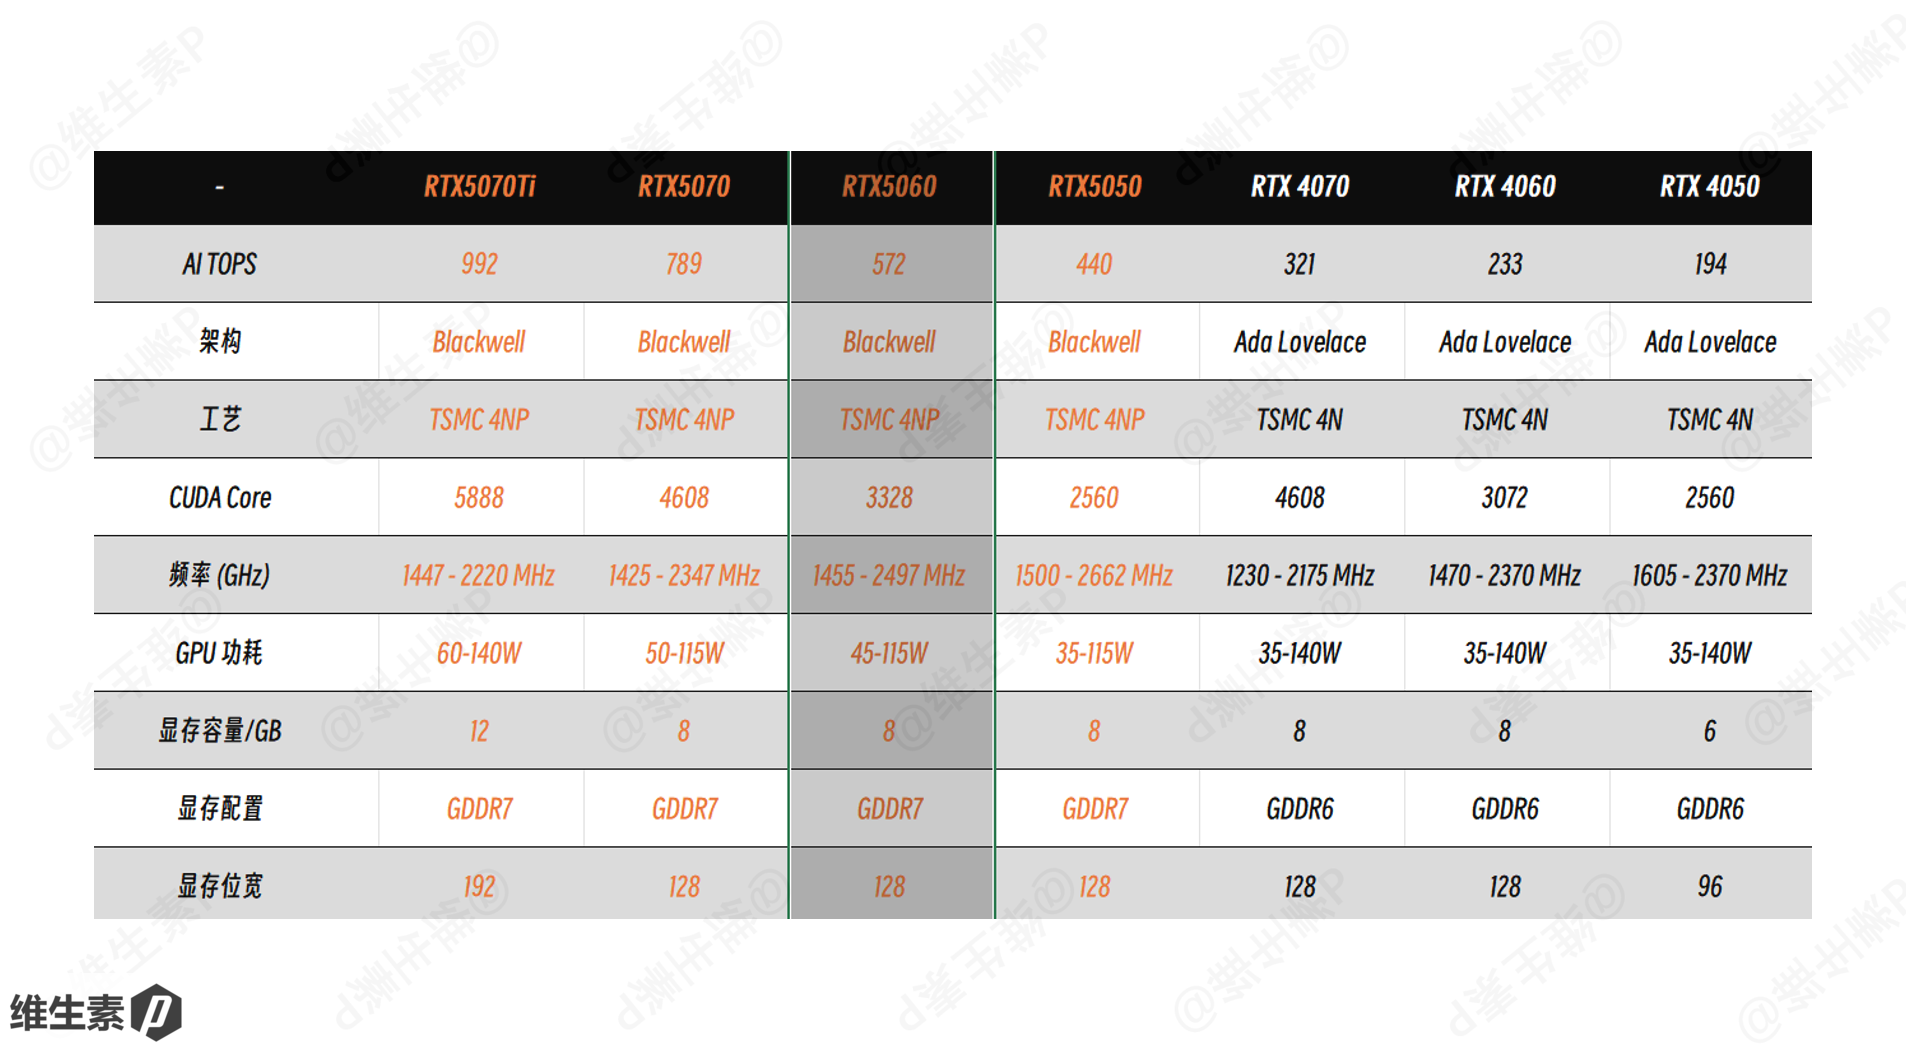Screen dimensions: 1906x1057
Task: Click the 60-140W power cell
Action: tap(479, 653)
